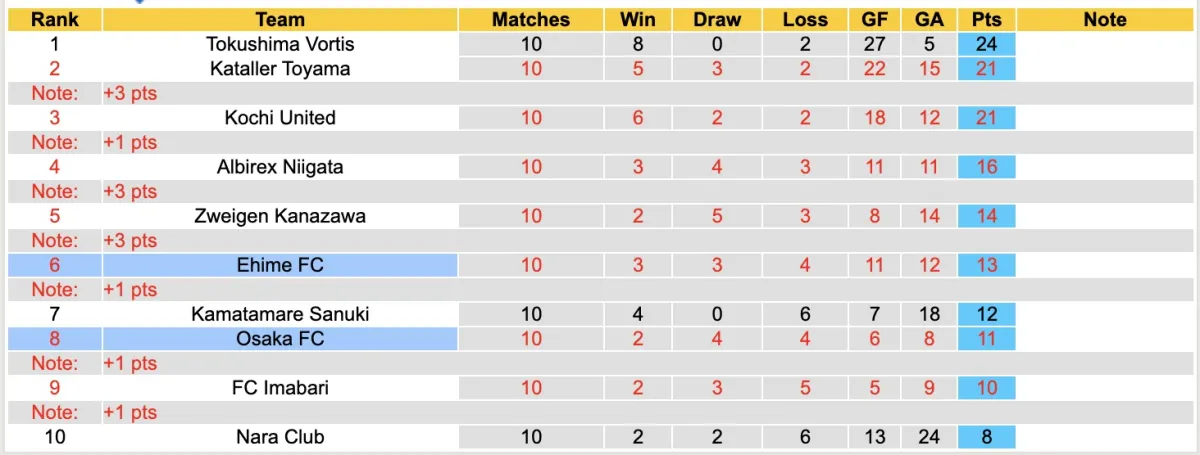Click Nara Club's 8 points cell
The width and height of the screenshot is (1200, 455).
coord(986,437)
